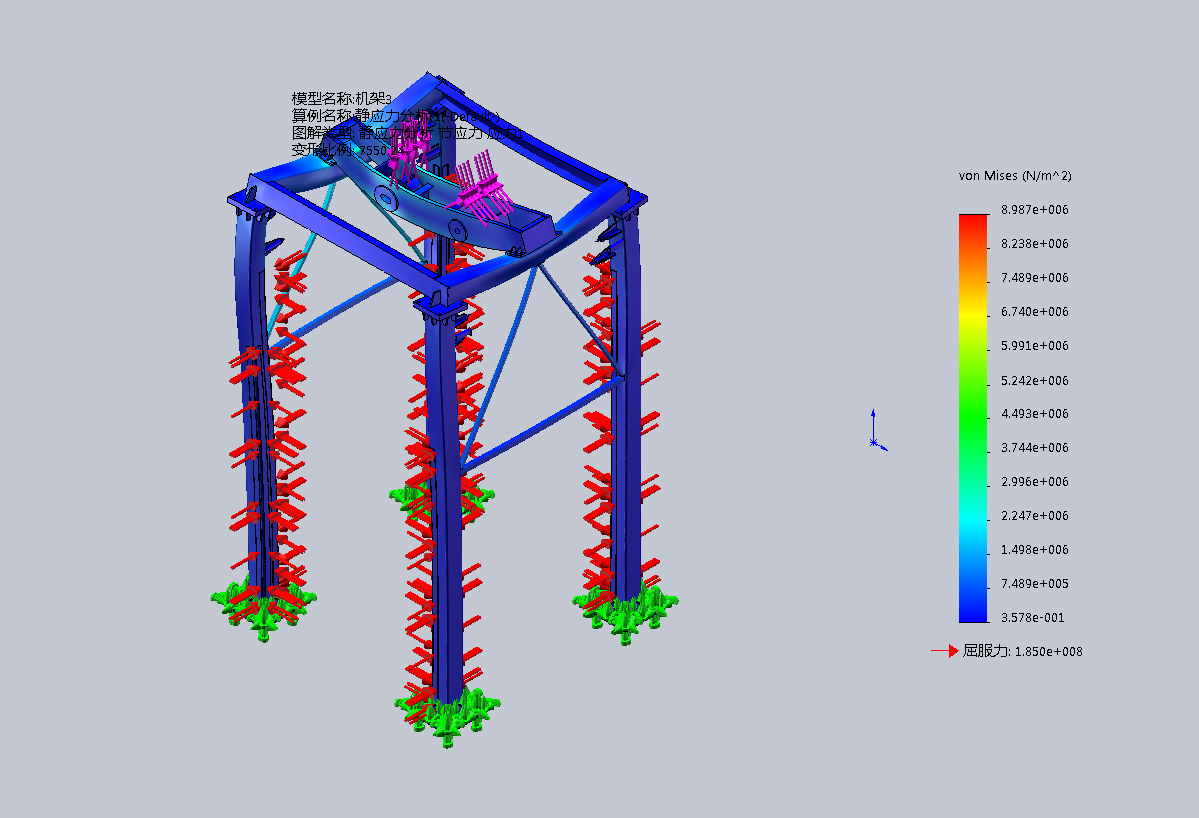The height and width of the screenshot is (818, 1199).
Task: Click the minimum legend value 3.578e-001
Action: click(x=1032, y=618)
